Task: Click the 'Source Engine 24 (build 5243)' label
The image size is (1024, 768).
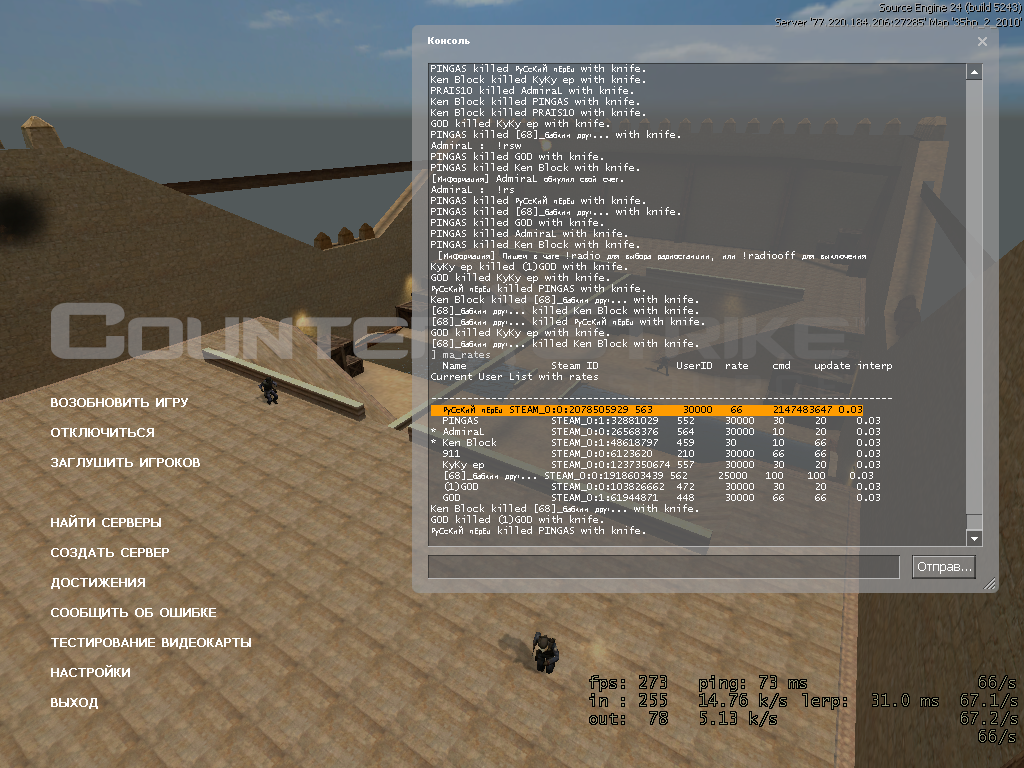Action: (x=950, y=8)
